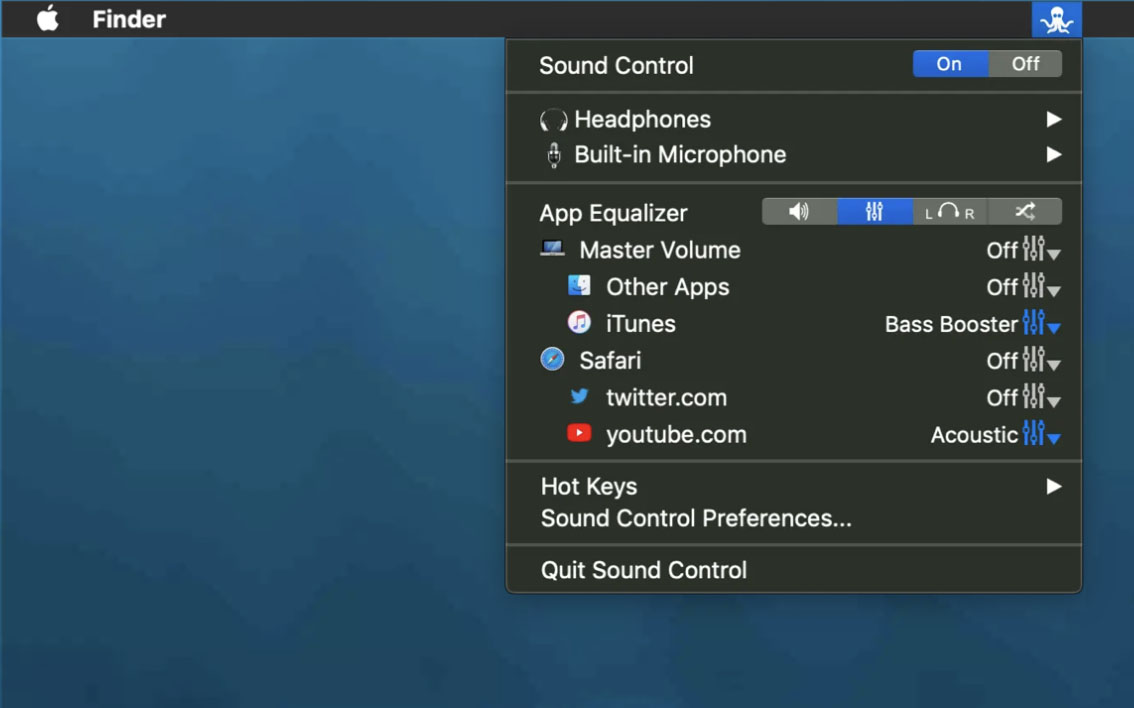Select the L/R headphone balance tab icon

coord(949,212)
